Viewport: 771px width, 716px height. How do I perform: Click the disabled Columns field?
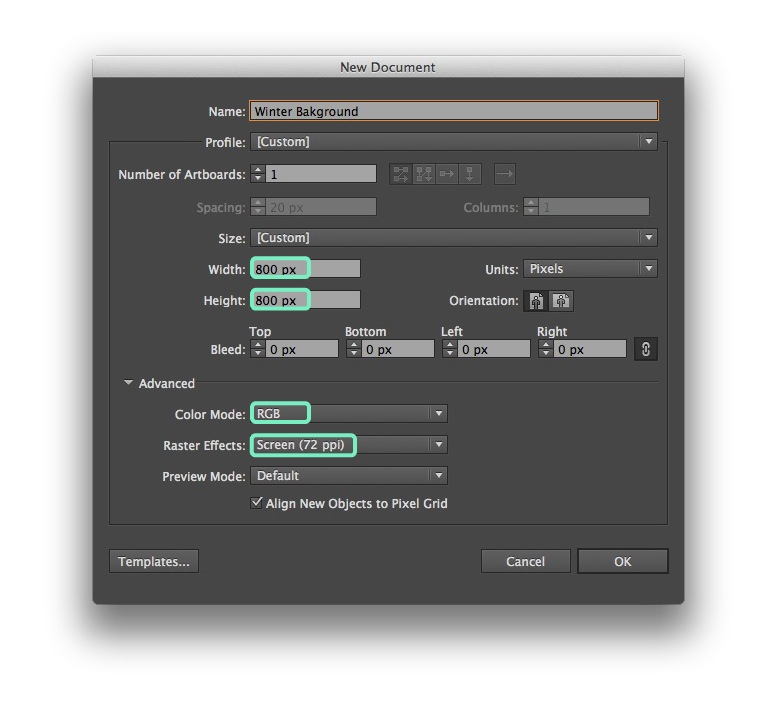594,207
